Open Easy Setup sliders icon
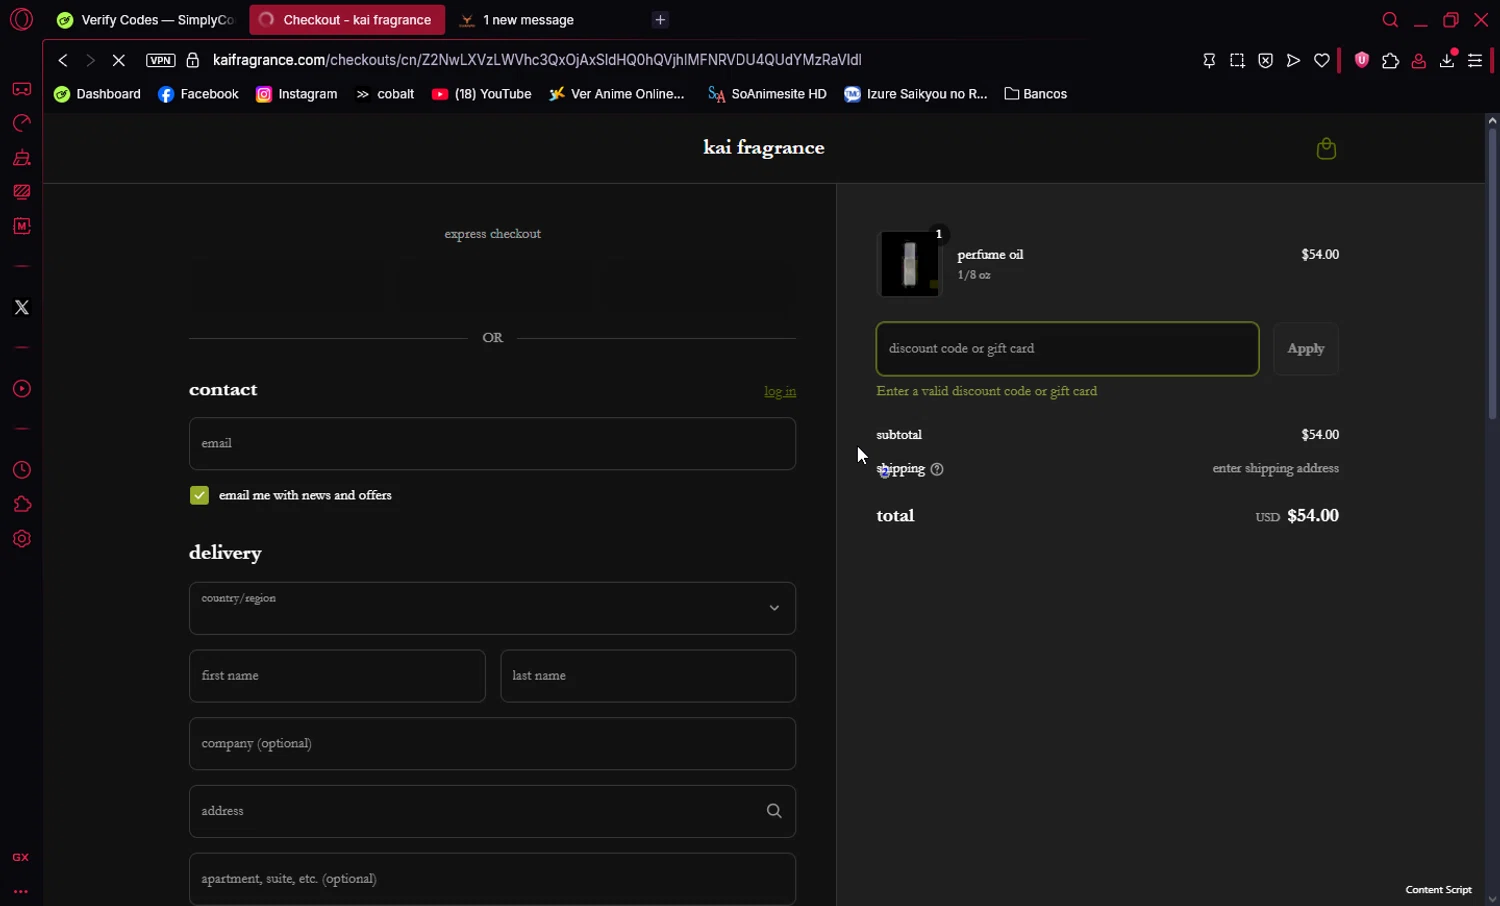 click(1475, 60)
